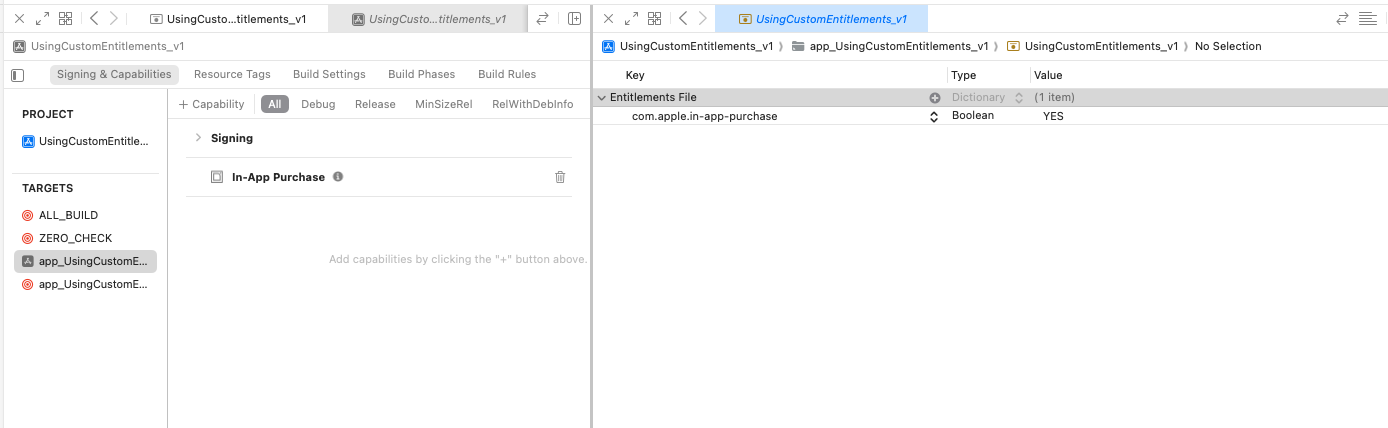Viewport: 1388px width, 428px height.
Task: Change the Boolean type cell
Action: pyautogui.click(x=973, y=116)
